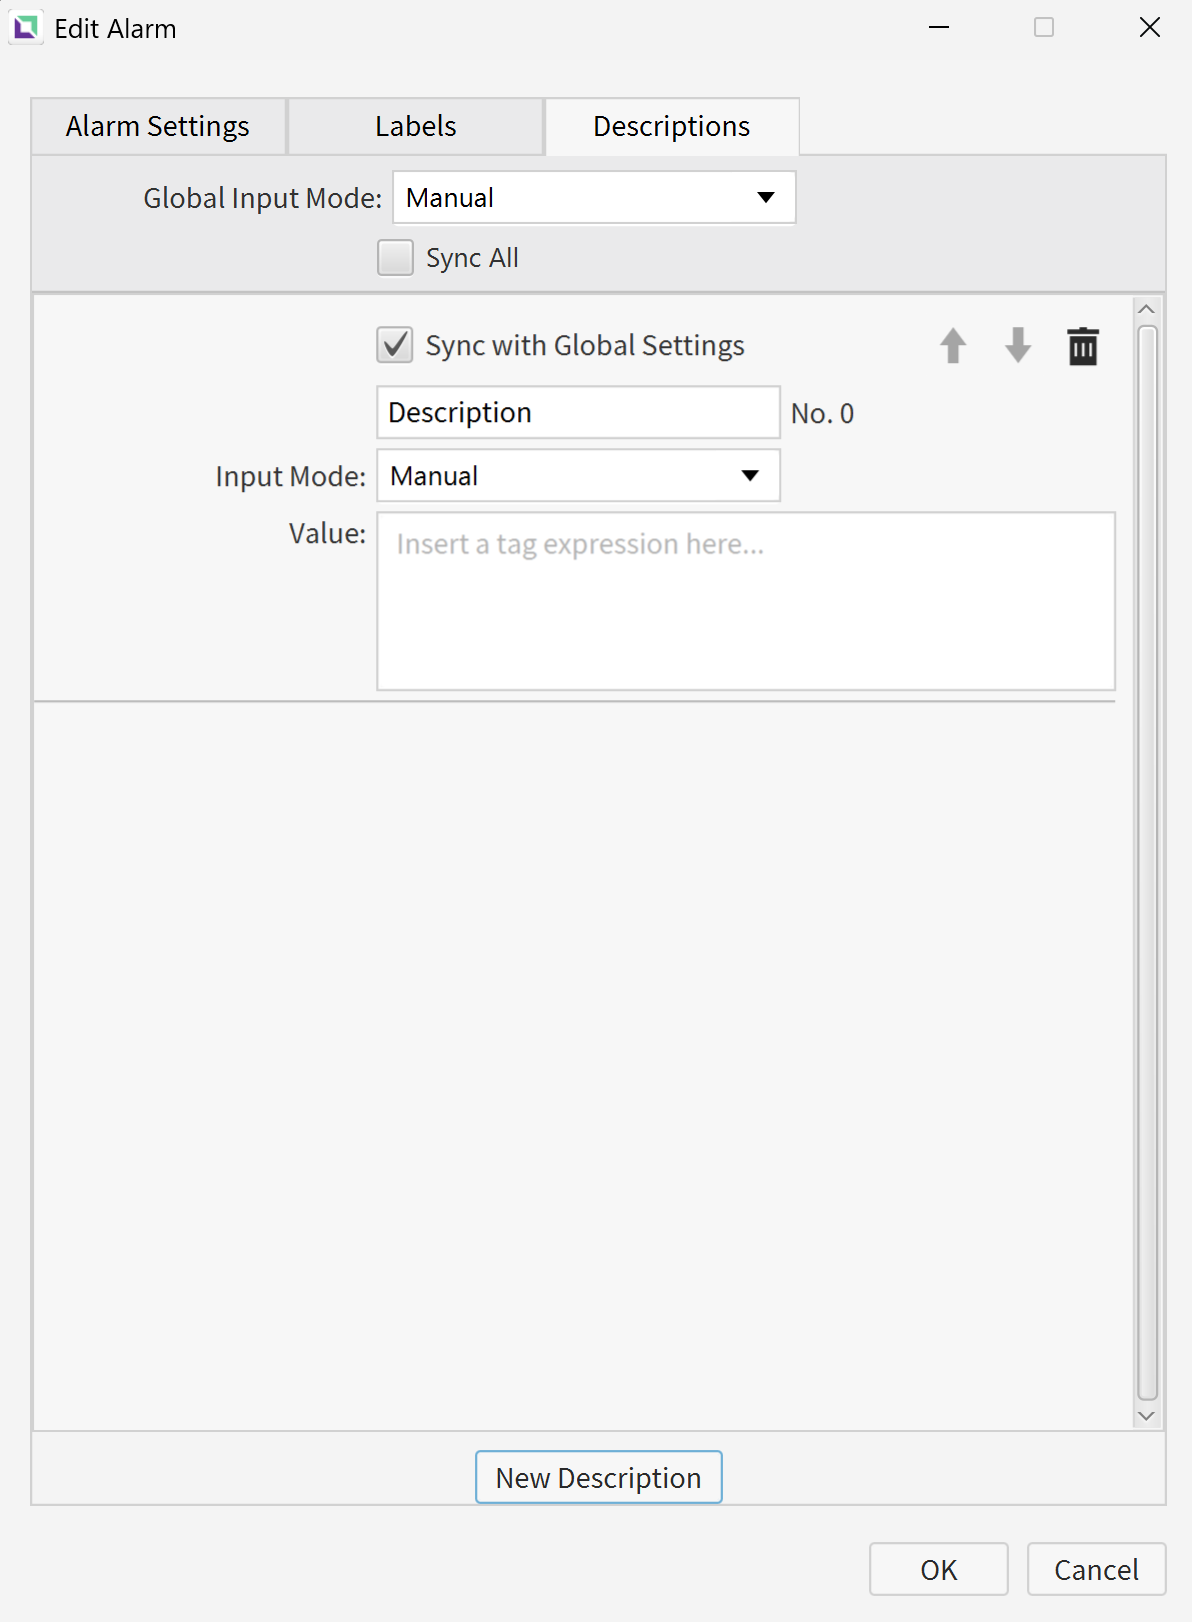Screen dimensions: 1192x1622
Task: Click the scrollbar up arrow
Action: click(1147, 309)
